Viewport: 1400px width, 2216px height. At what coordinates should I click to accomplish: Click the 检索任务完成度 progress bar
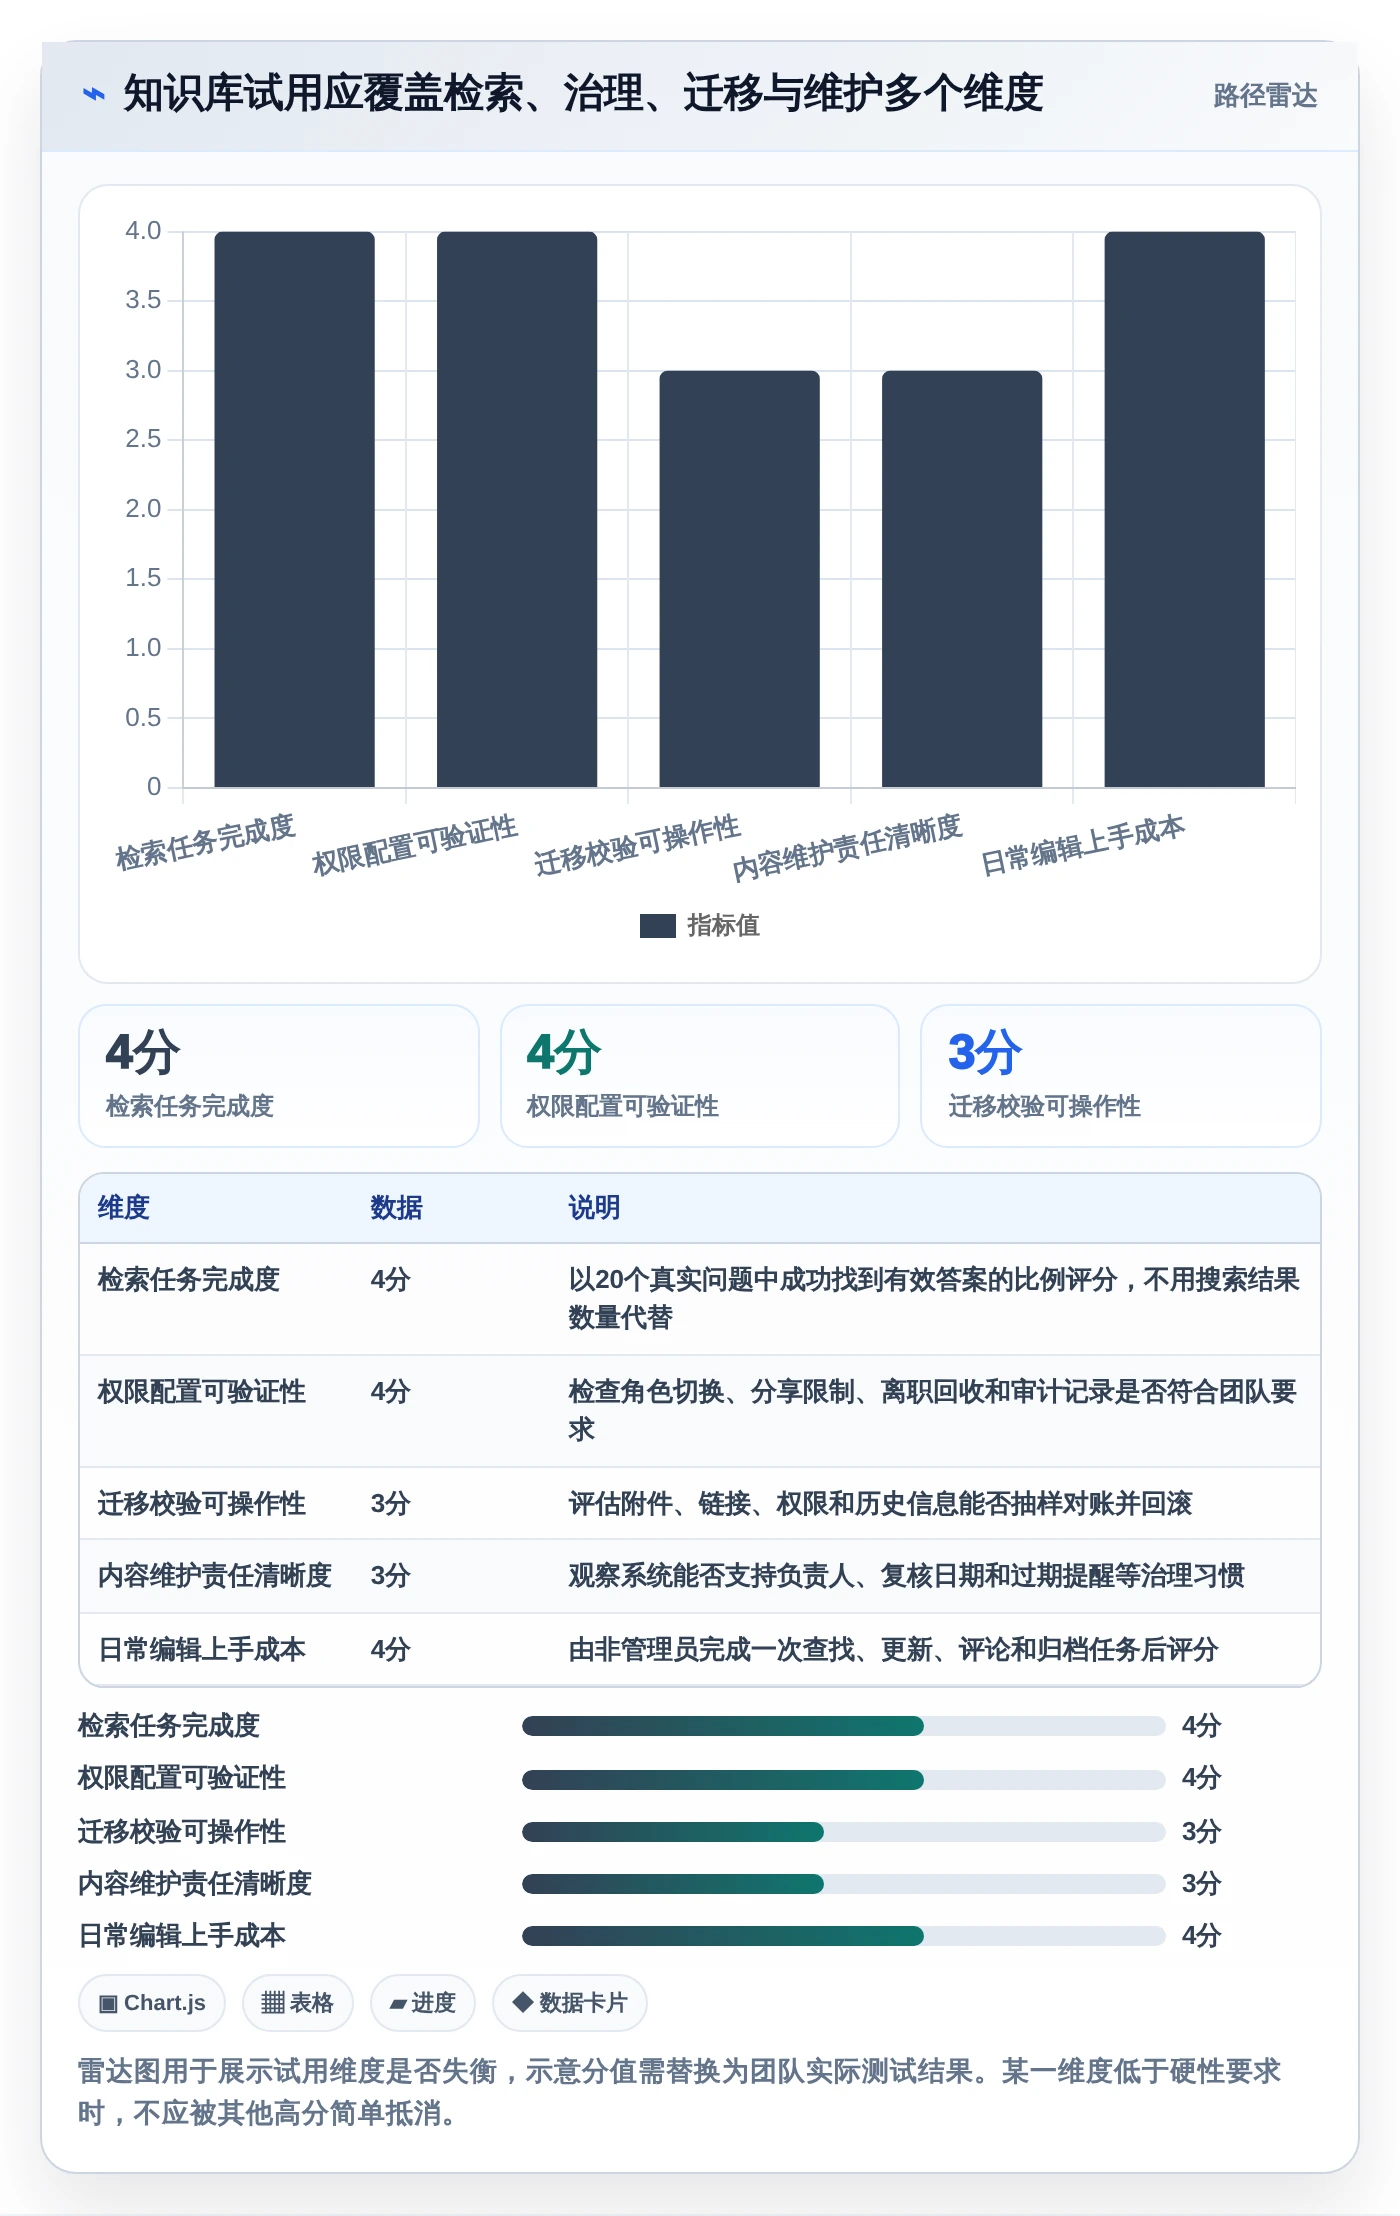[843, 1726]
